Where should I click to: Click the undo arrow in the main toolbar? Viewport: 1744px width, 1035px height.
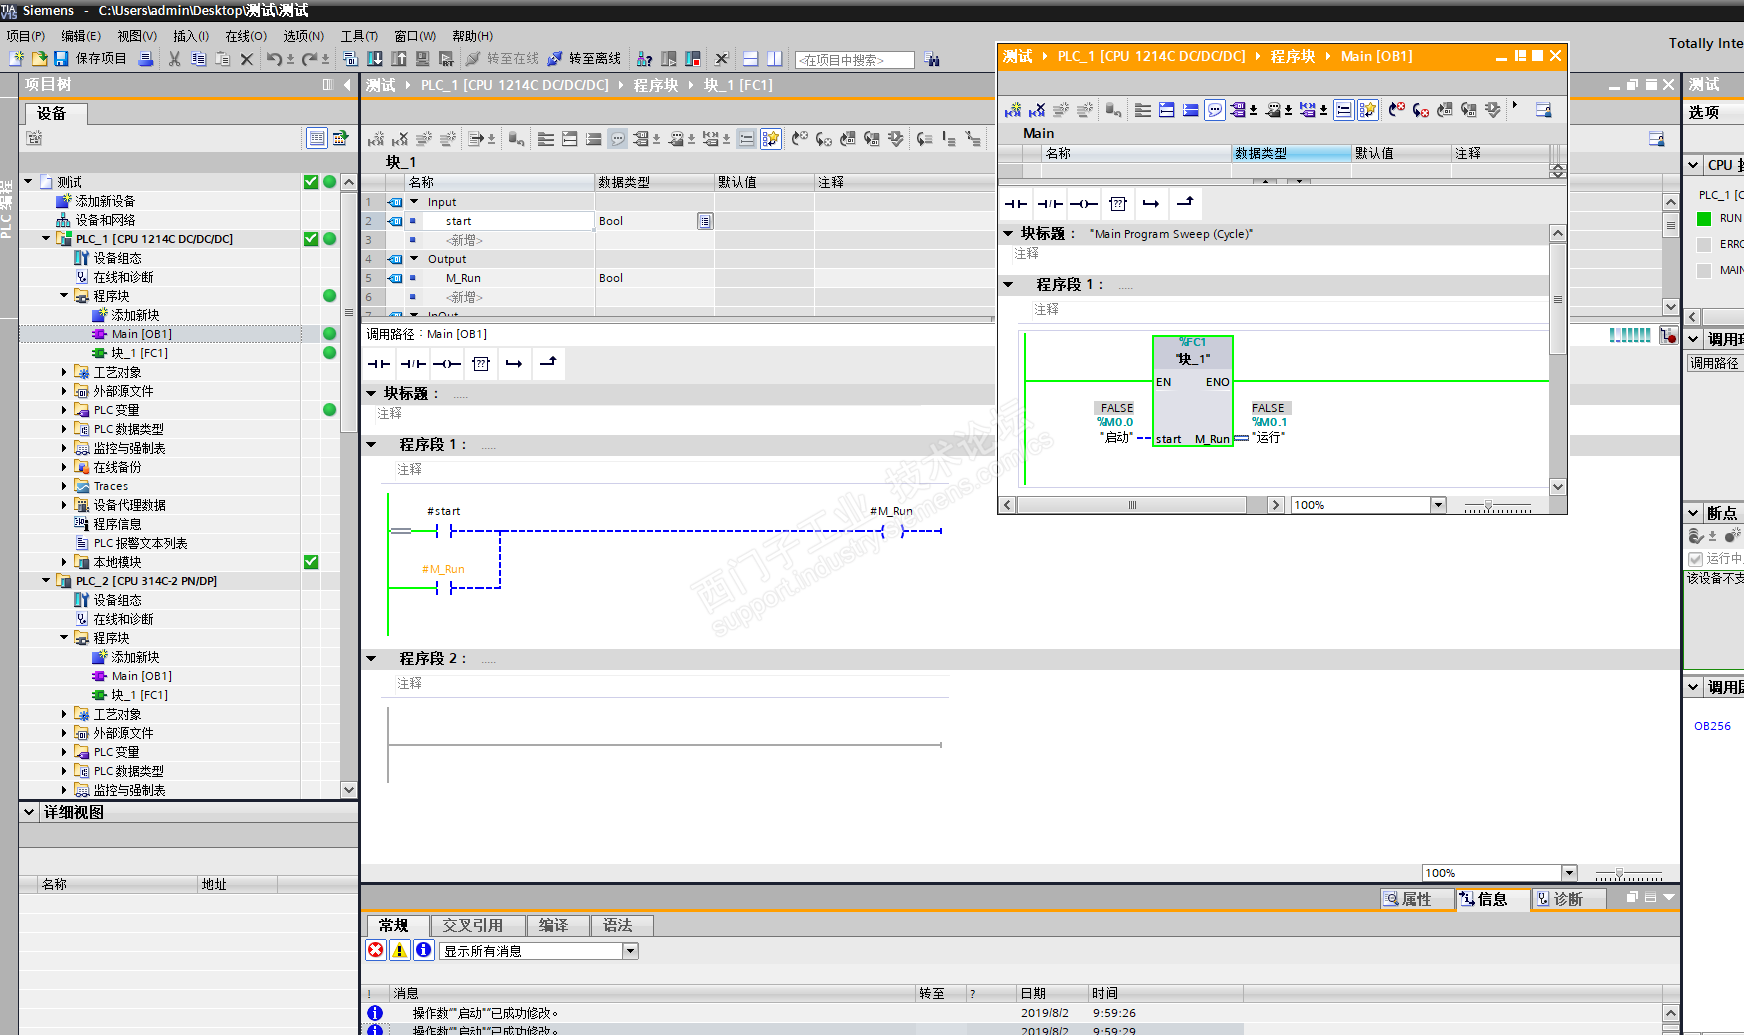273,59
